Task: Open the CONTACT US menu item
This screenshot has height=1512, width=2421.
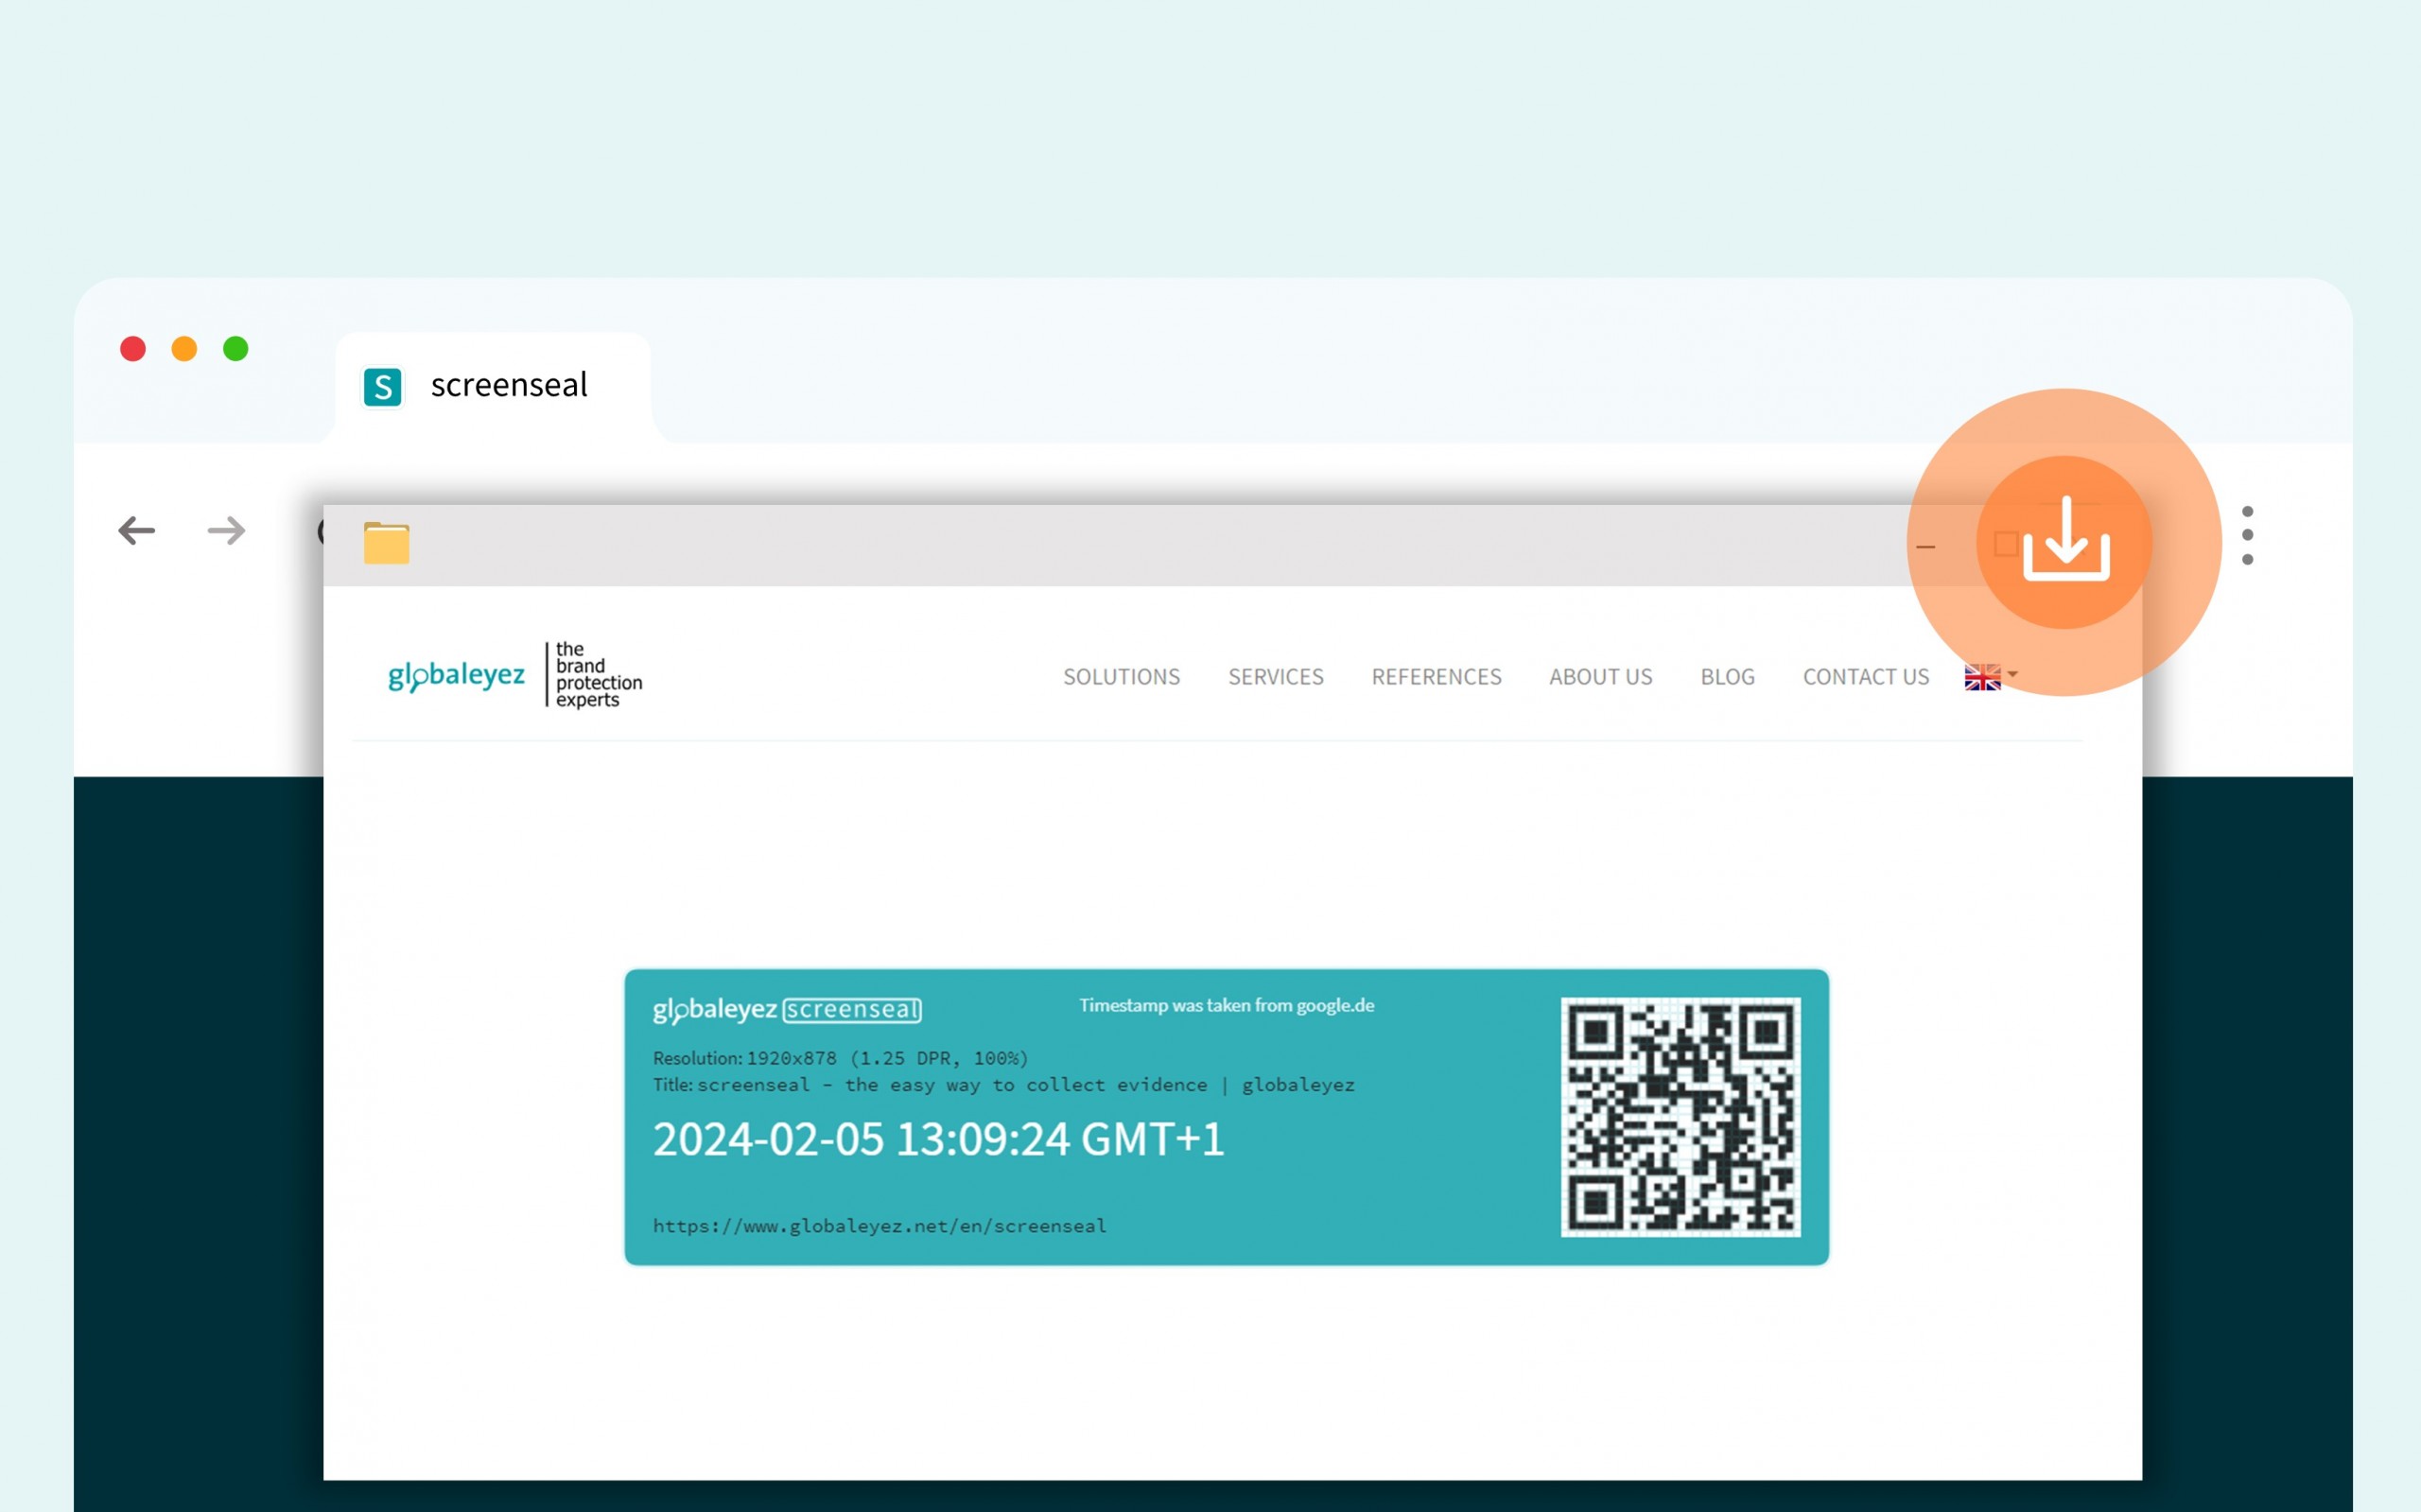Action: pyautogui.click(x=1865, y=677)
